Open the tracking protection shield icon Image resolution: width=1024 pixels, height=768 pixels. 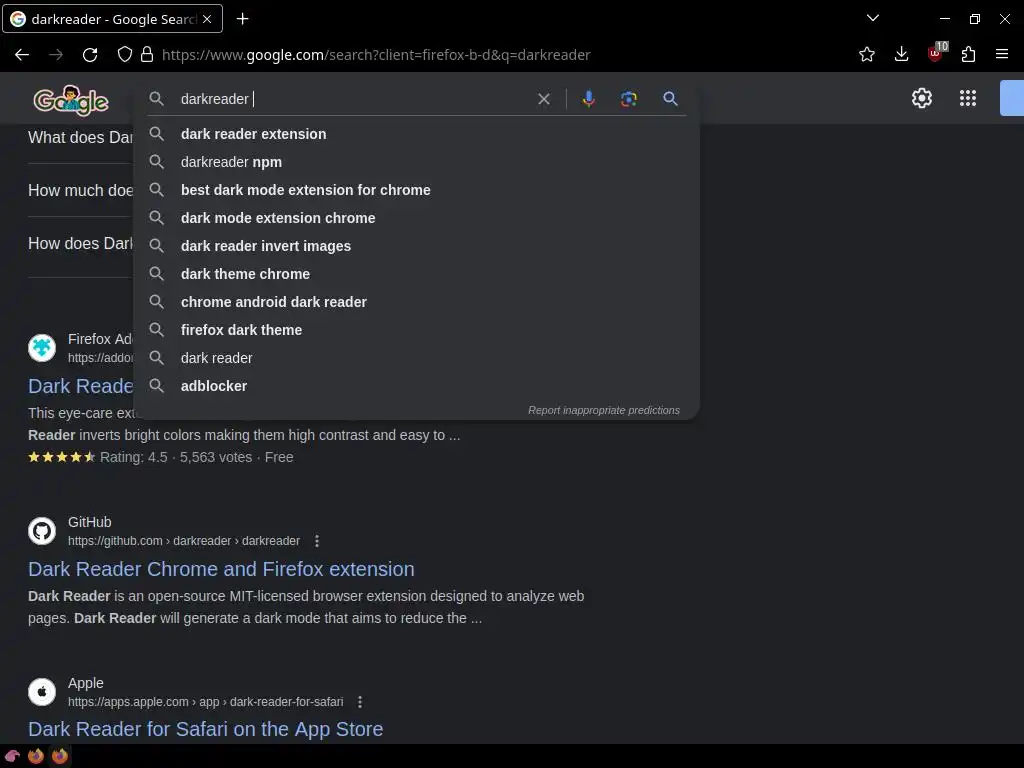point(124,55)
